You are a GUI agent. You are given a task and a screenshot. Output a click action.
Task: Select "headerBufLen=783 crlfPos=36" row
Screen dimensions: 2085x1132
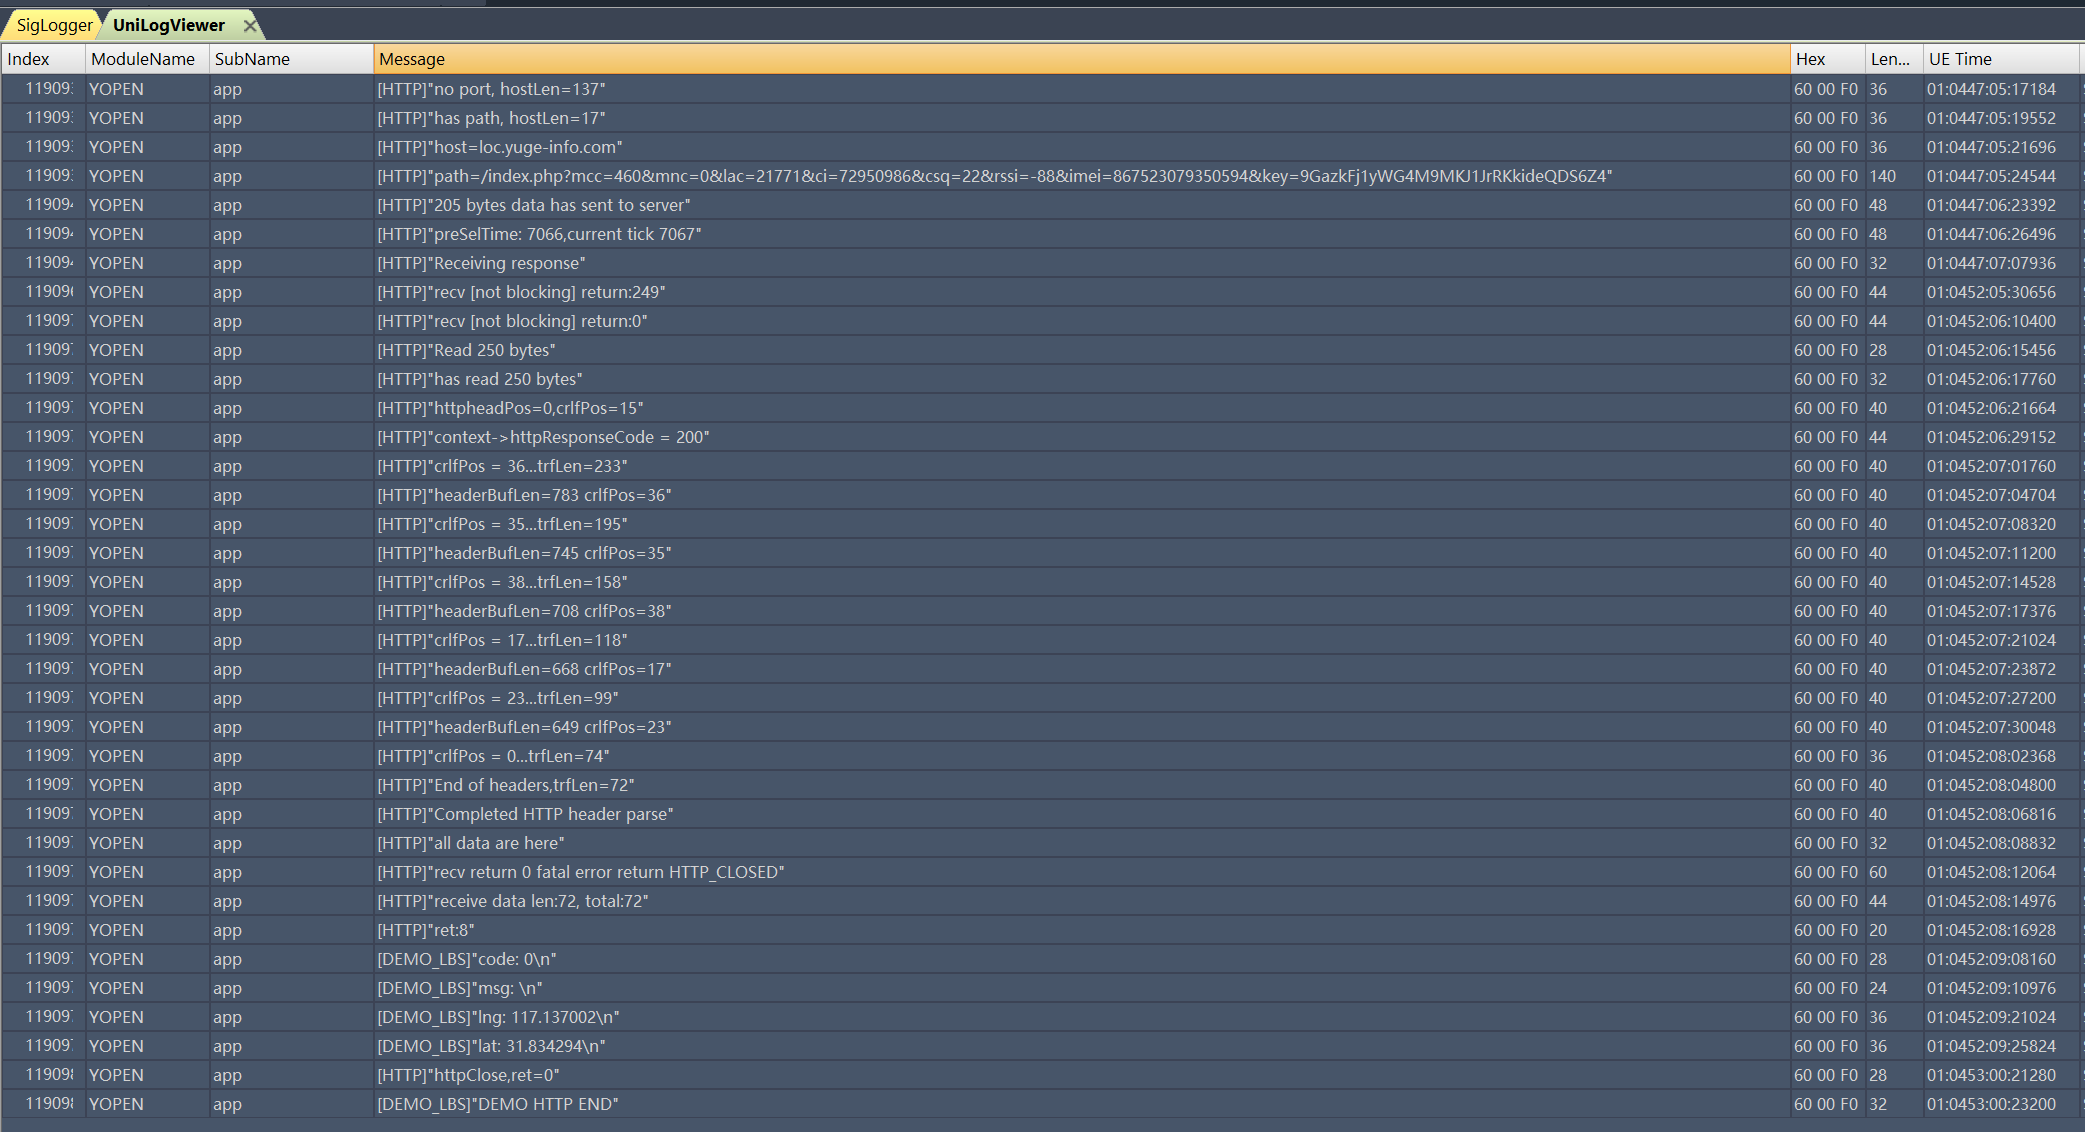1040,495
